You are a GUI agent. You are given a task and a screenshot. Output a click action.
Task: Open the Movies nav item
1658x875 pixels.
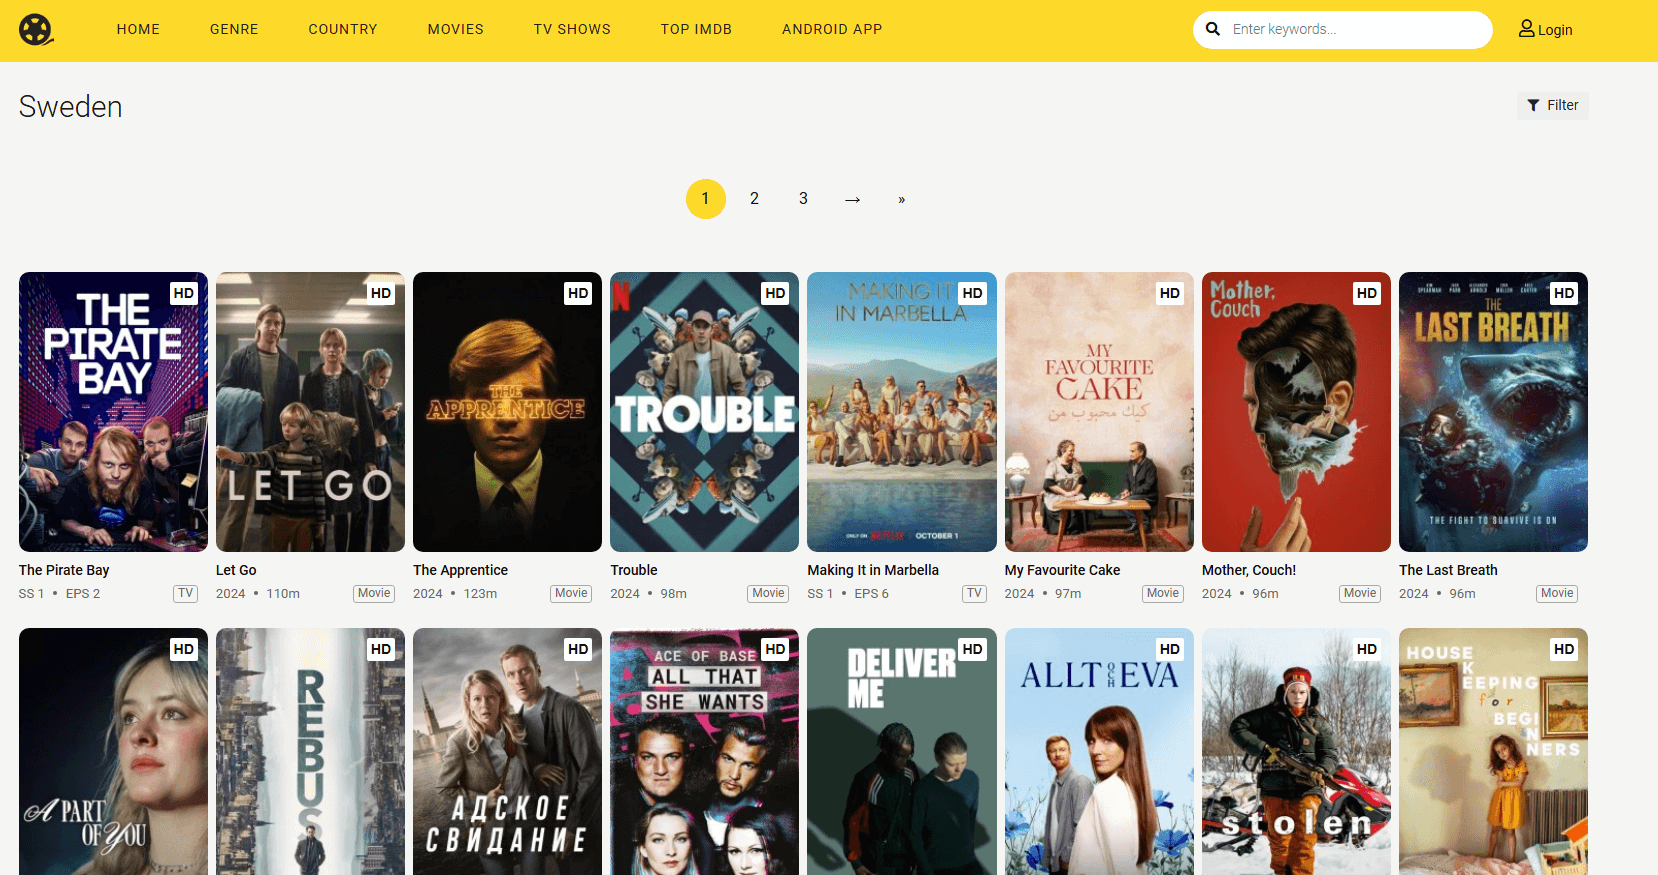point(455,30)
